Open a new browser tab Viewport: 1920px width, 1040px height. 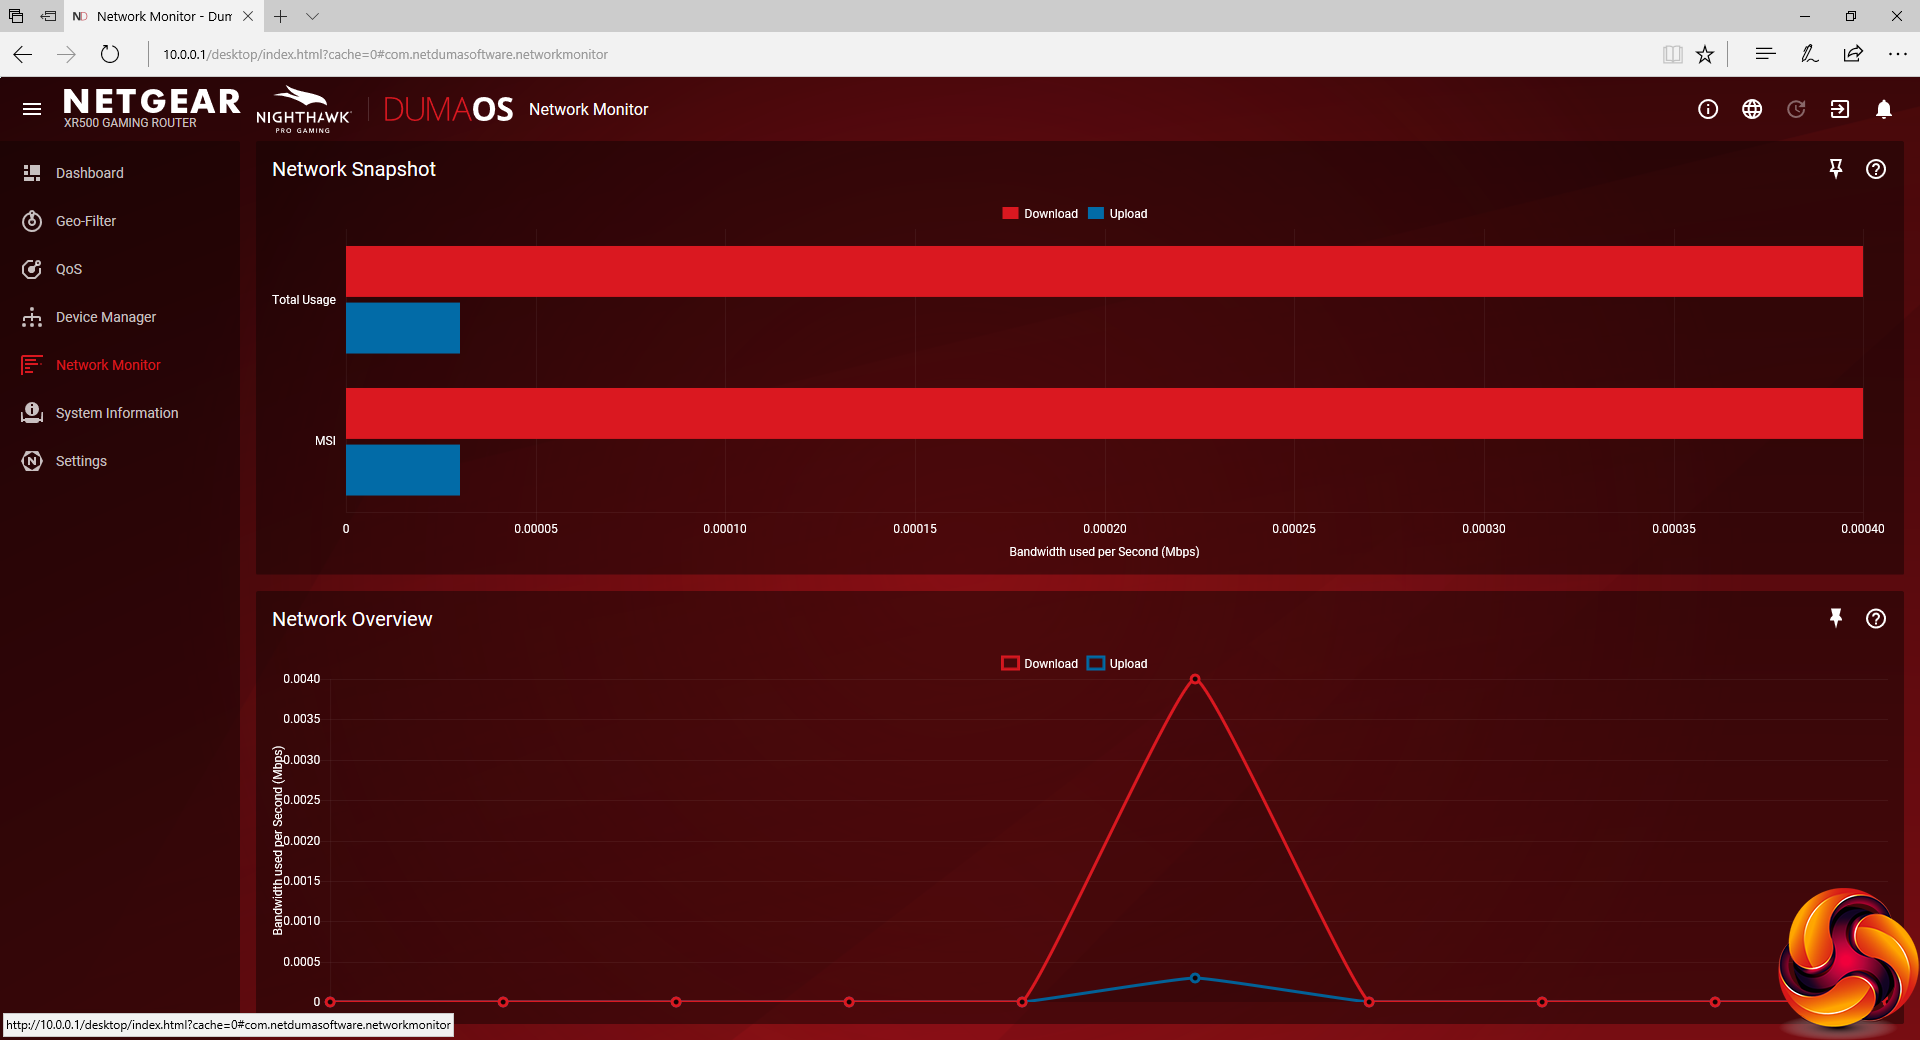281,16
